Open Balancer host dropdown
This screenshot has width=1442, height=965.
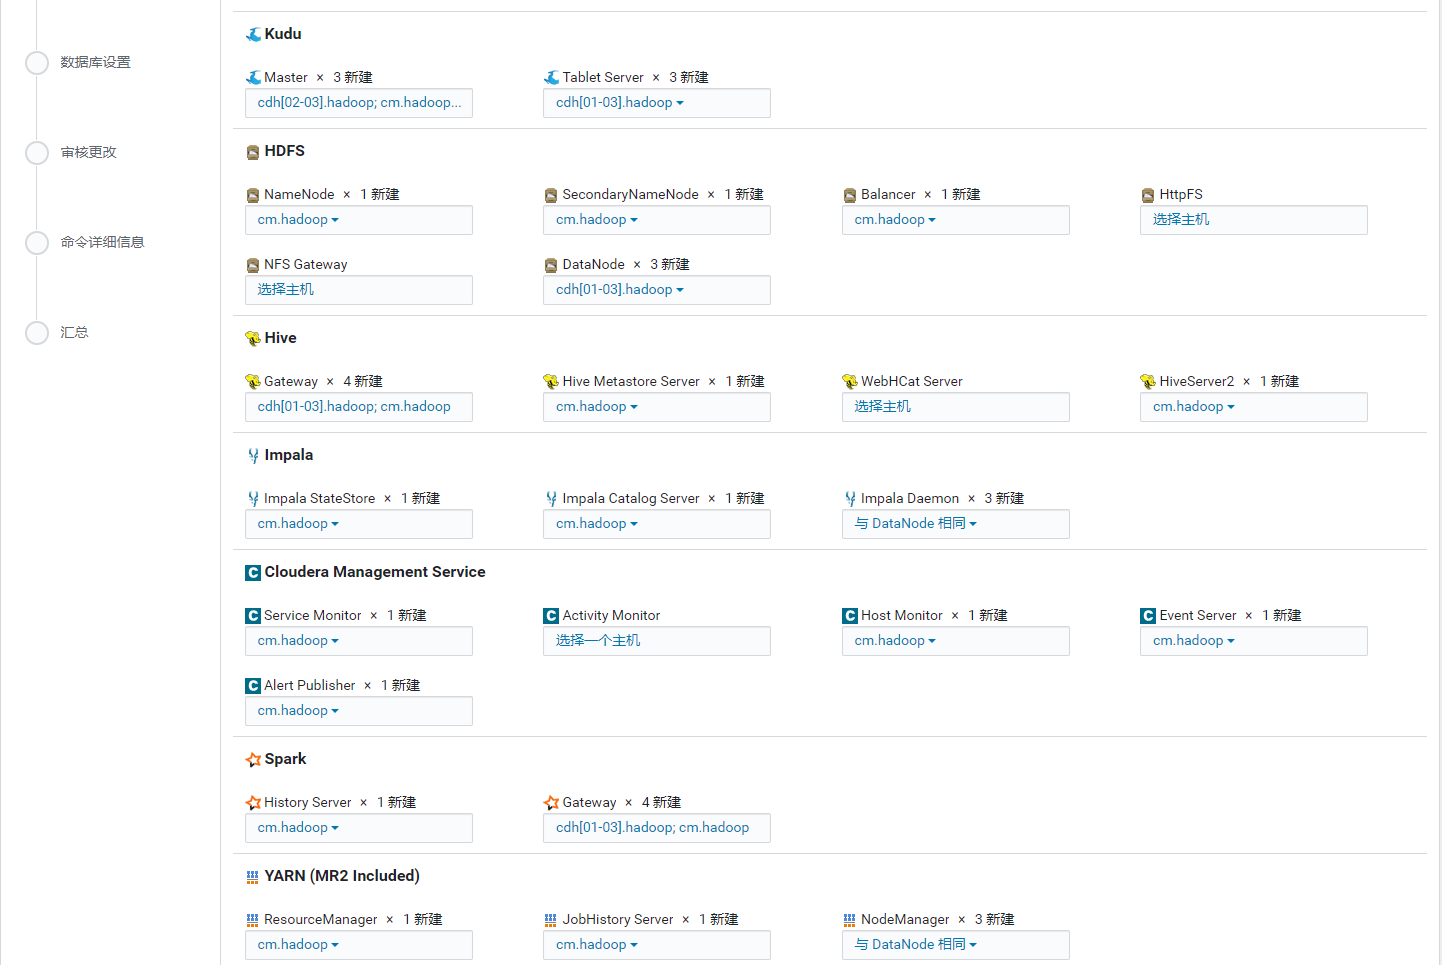coord(956,220)
